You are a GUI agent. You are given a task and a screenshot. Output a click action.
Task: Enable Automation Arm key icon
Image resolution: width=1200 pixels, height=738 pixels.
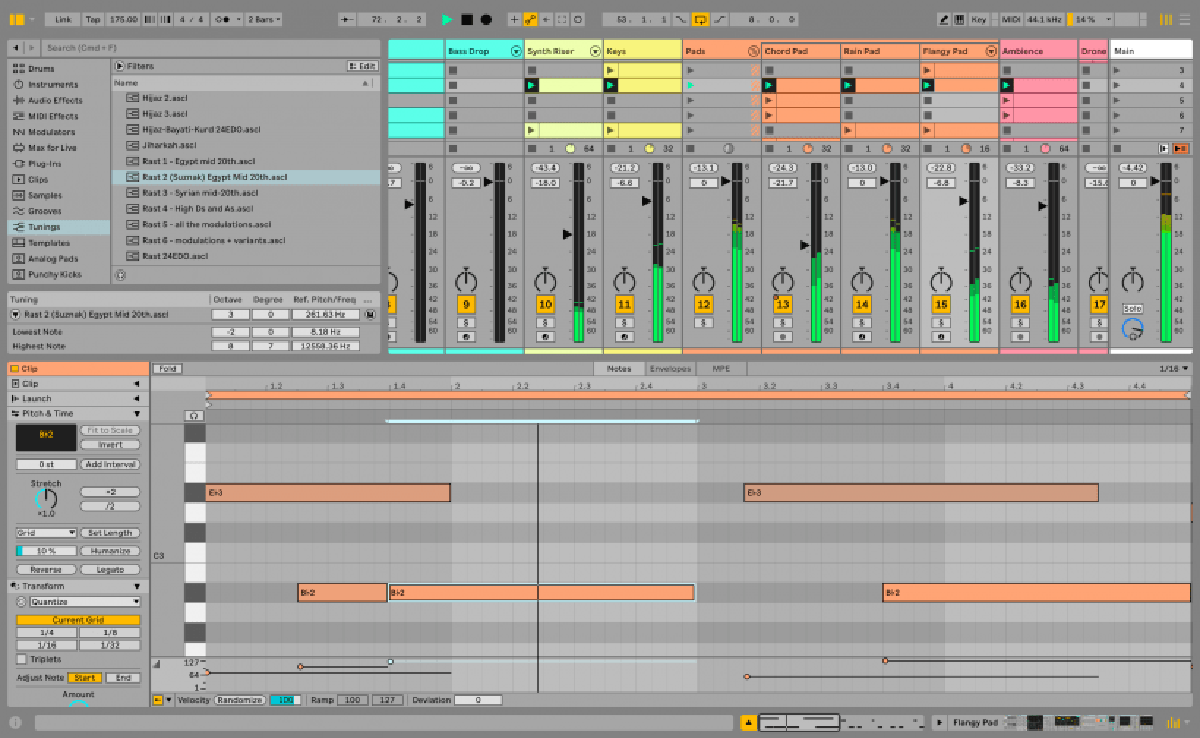[530, 19]
